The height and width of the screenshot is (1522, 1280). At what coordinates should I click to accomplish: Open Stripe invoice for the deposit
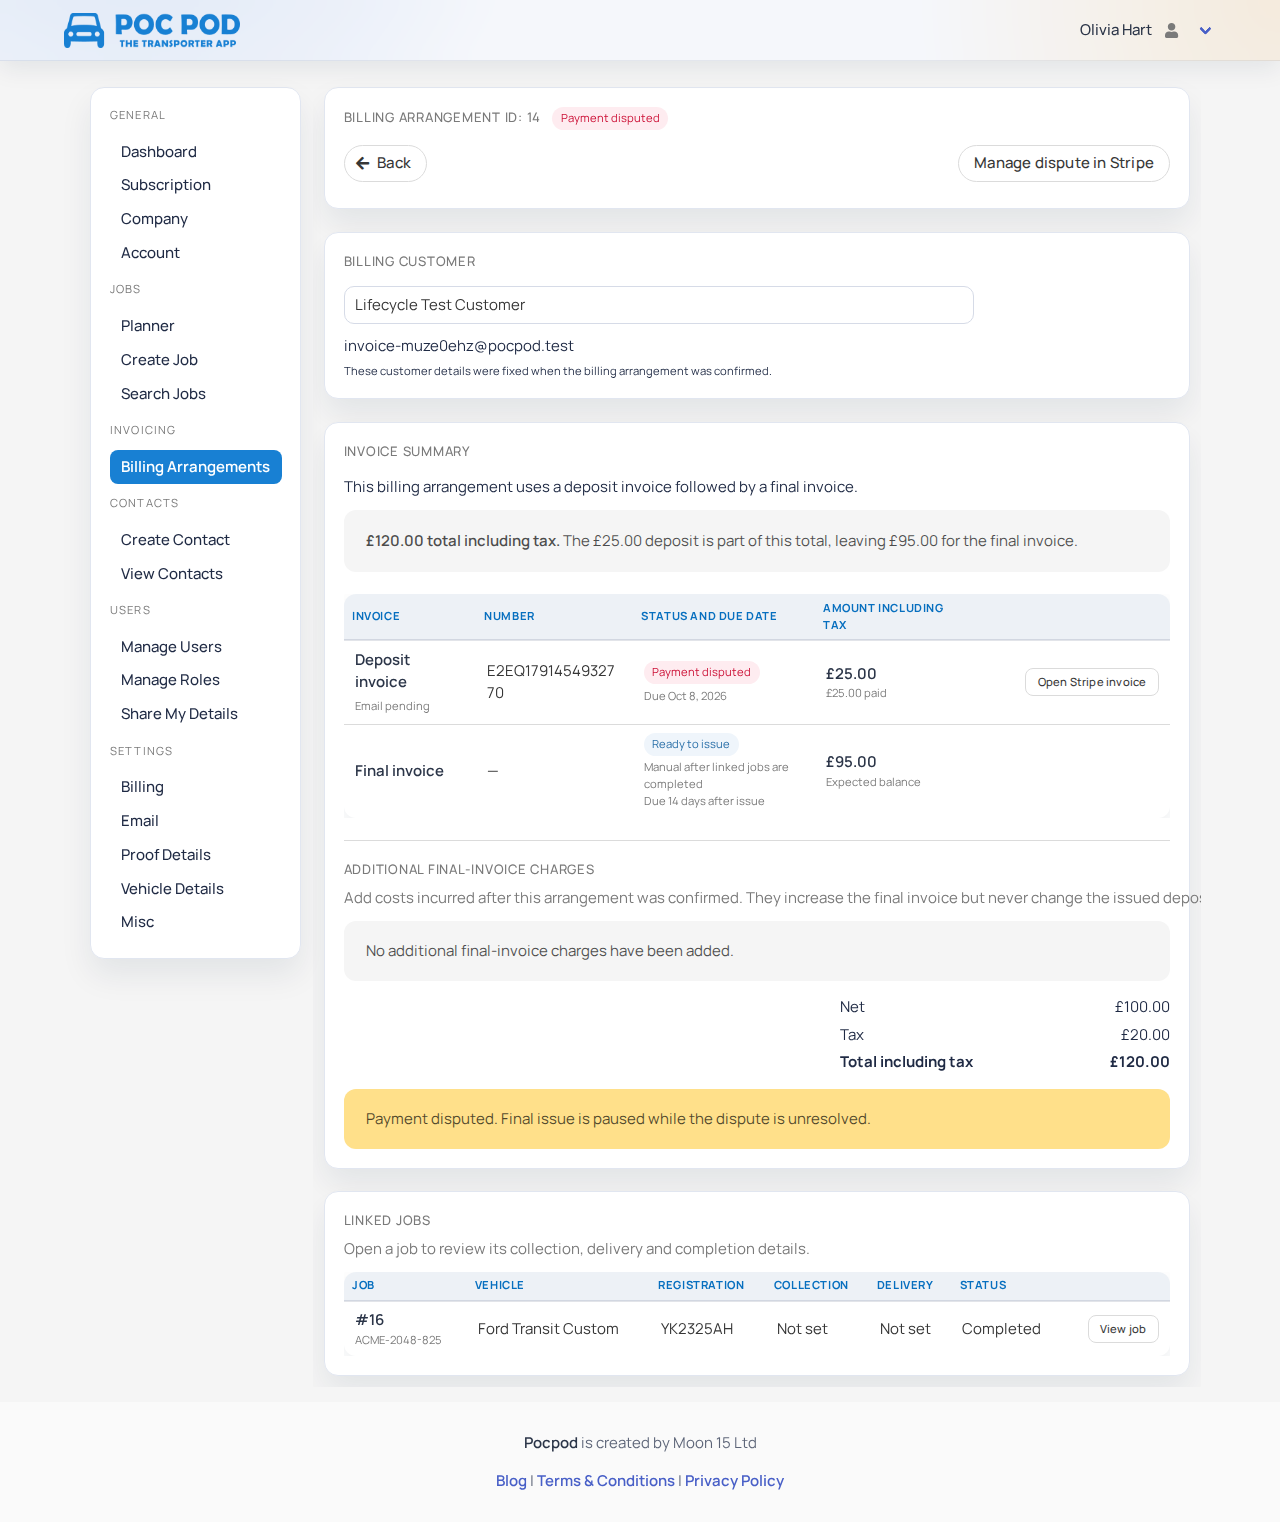coord(1092,682)
